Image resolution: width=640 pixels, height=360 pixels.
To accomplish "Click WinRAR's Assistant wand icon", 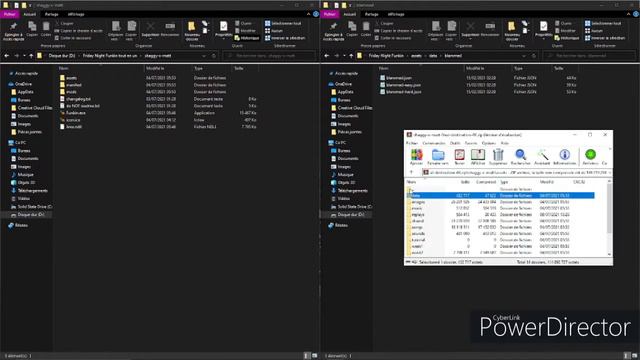I will tap(542, 157).
